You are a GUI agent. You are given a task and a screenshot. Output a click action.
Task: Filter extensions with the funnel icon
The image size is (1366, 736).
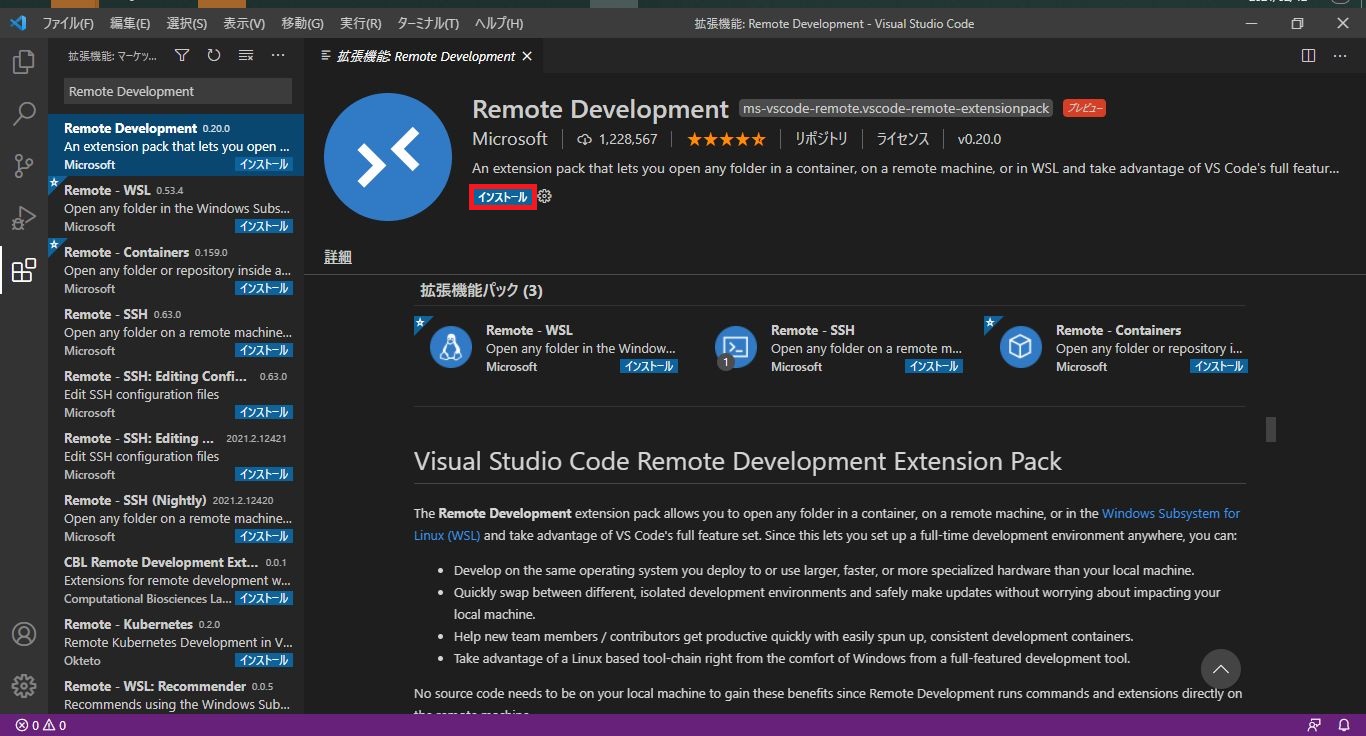tap(180, 56)
